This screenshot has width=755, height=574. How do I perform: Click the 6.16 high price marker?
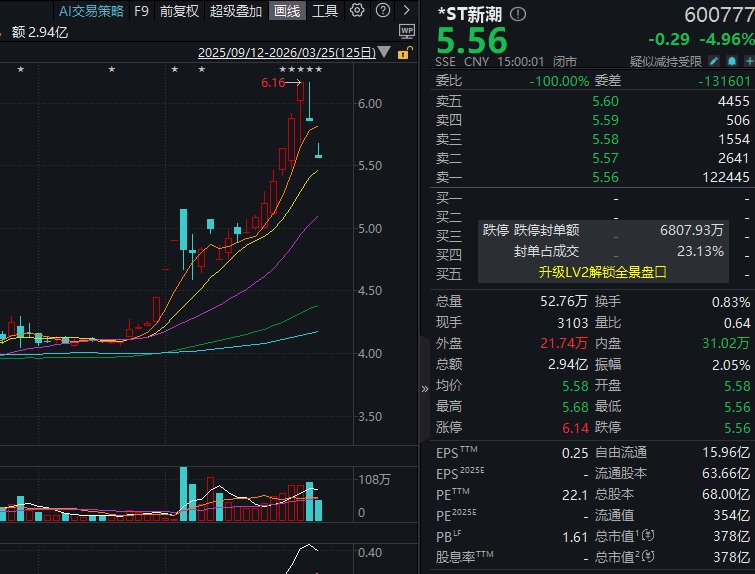[273, 83]
